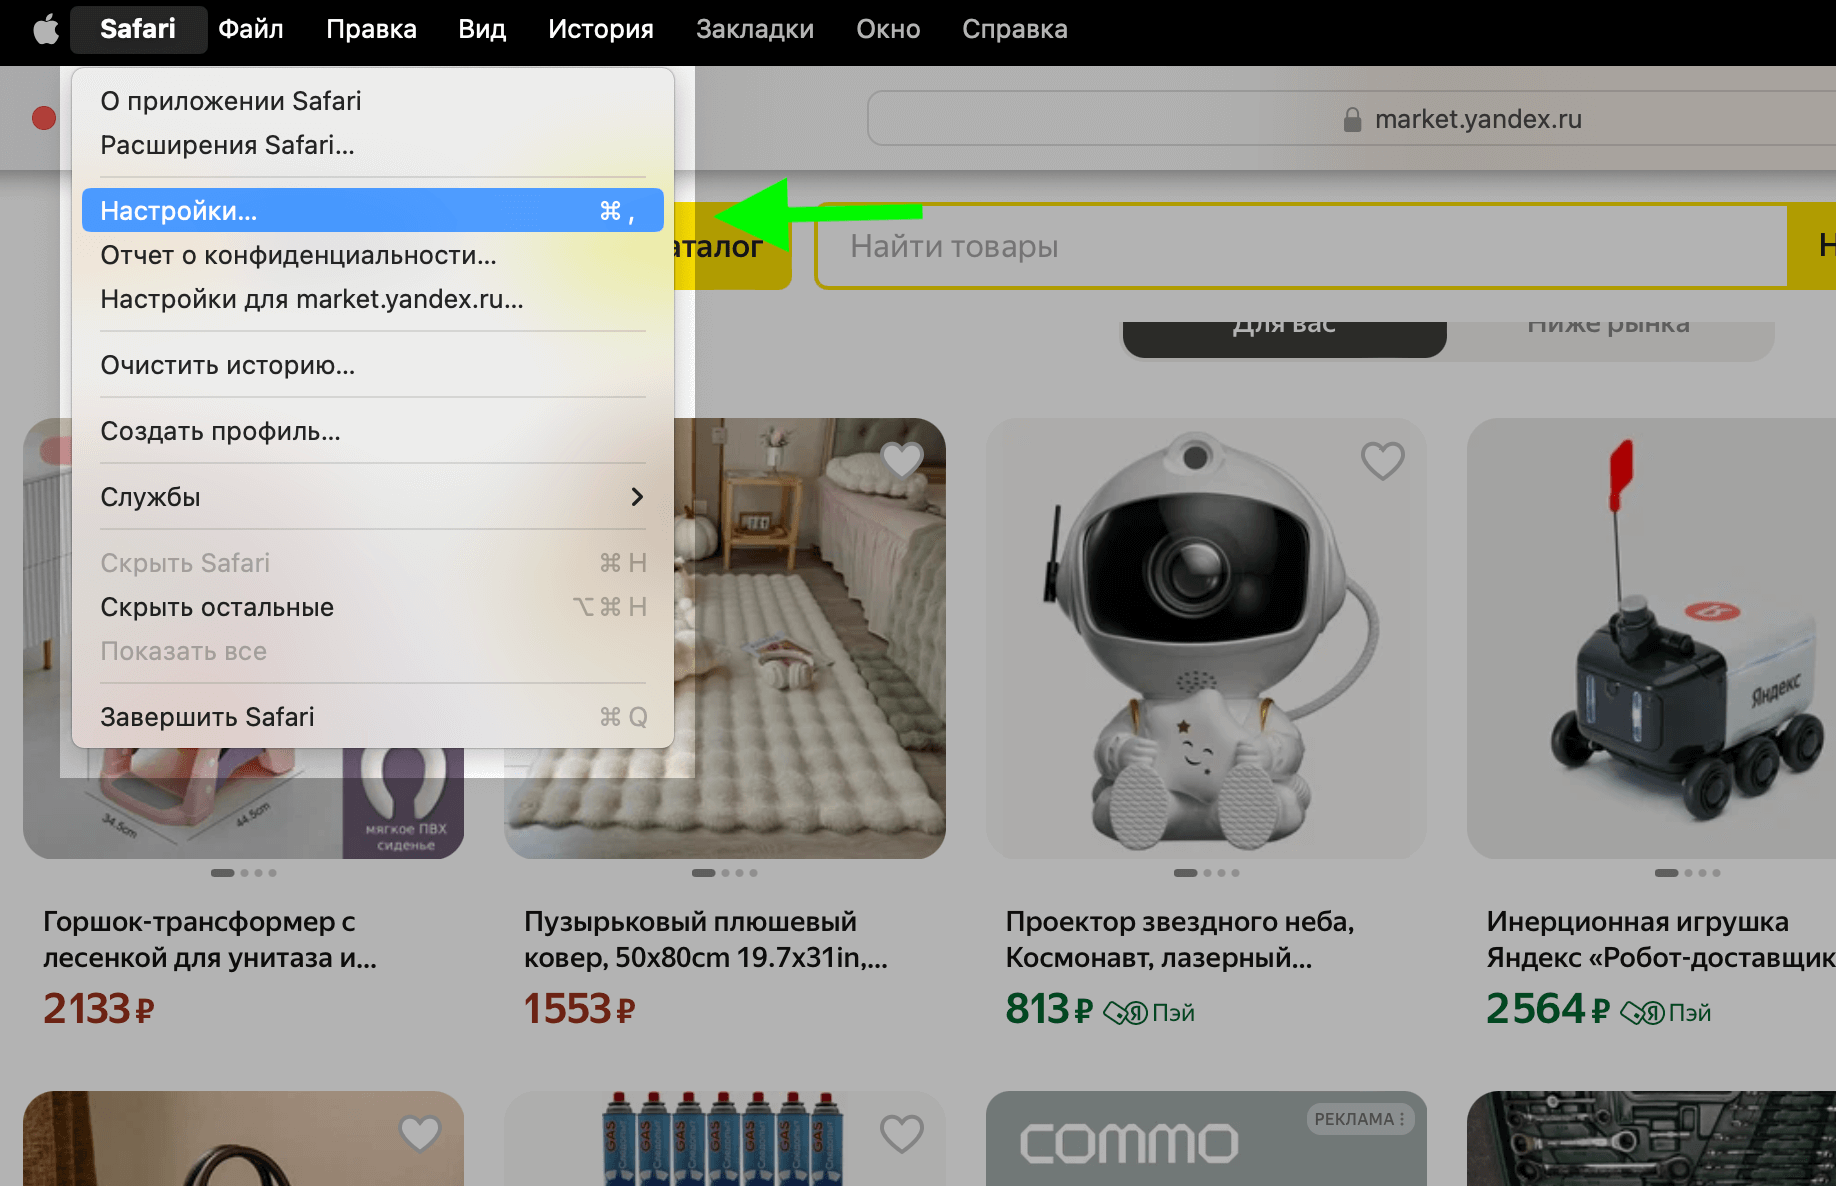Image resolution: width=1836 pixels, height=1186 pixels.
Task: Open Пузырьковый плюшевый ковер product title
Action: click(x=706, y=939)
